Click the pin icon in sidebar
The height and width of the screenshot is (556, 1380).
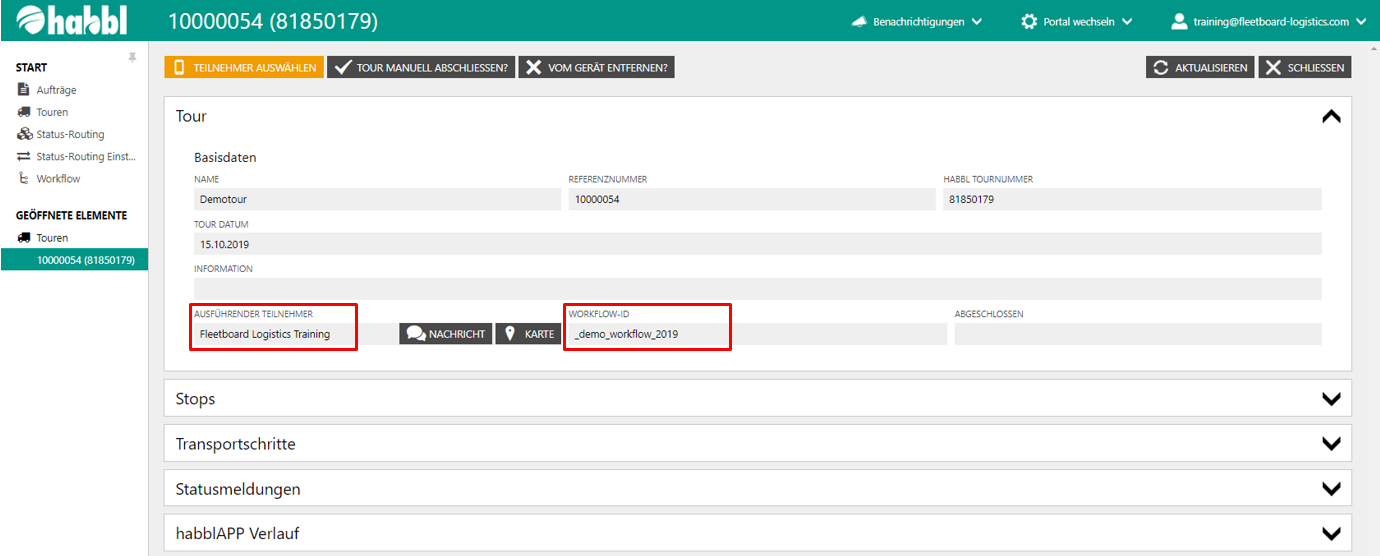132,58
